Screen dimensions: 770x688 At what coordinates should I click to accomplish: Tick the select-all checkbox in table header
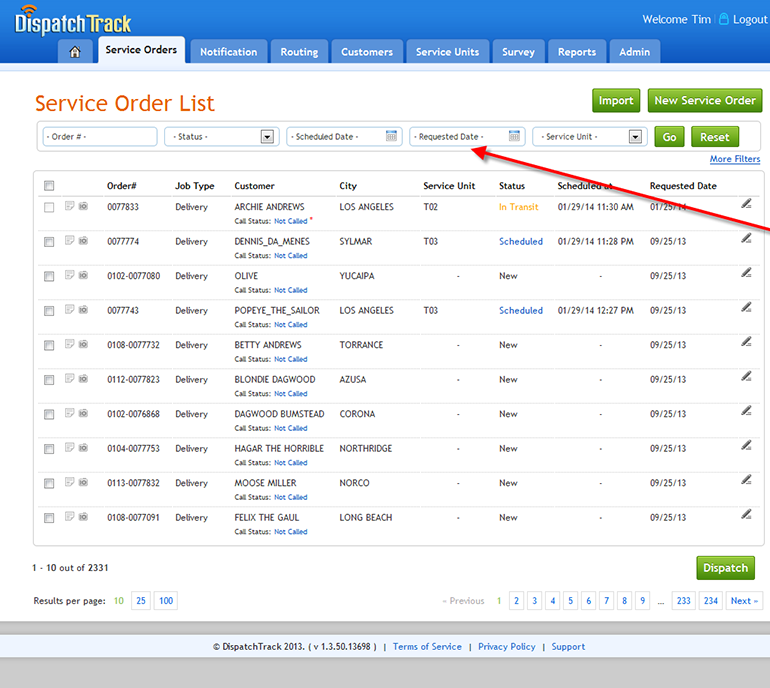[x=49, y=185]
